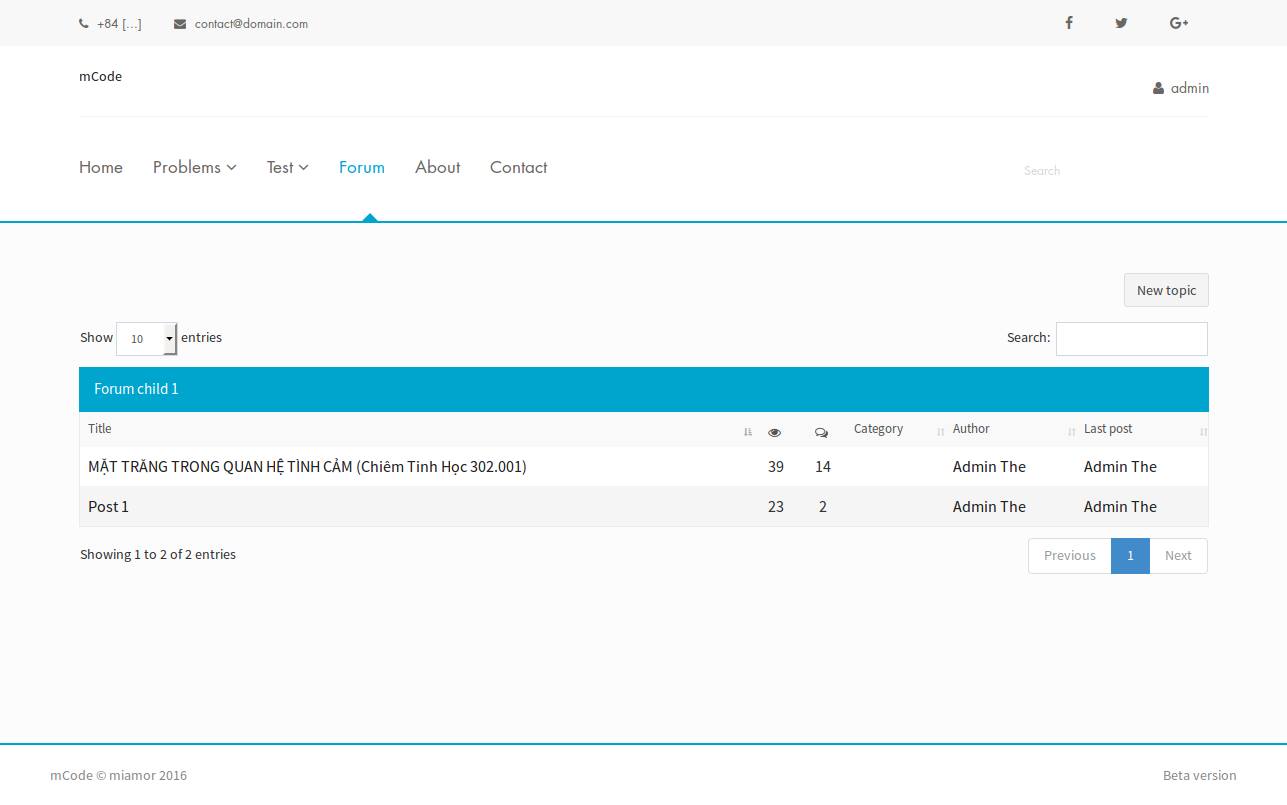Sort by Last post column arrow
The height and width of the screenshot is (805, 1287).
[x=1203, y=432]
